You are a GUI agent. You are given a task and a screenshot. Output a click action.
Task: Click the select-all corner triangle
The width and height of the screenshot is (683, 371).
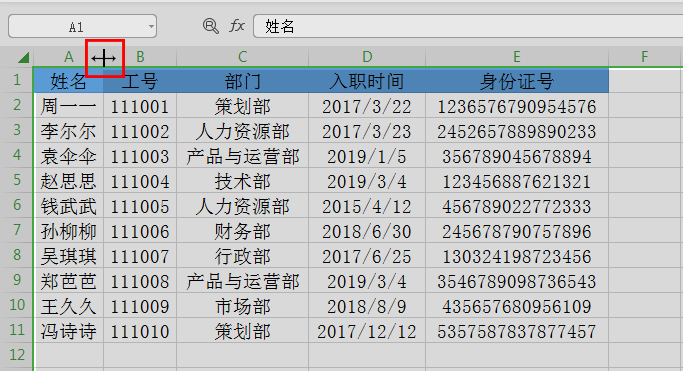pos(24,57)
